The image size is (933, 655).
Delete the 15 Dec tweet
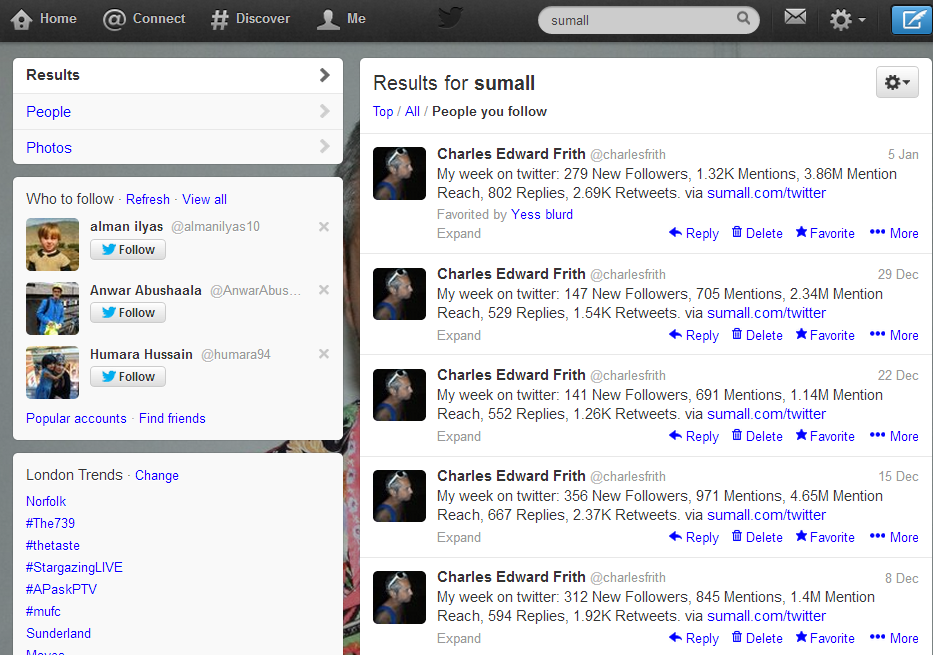click(x=757, y=538)
